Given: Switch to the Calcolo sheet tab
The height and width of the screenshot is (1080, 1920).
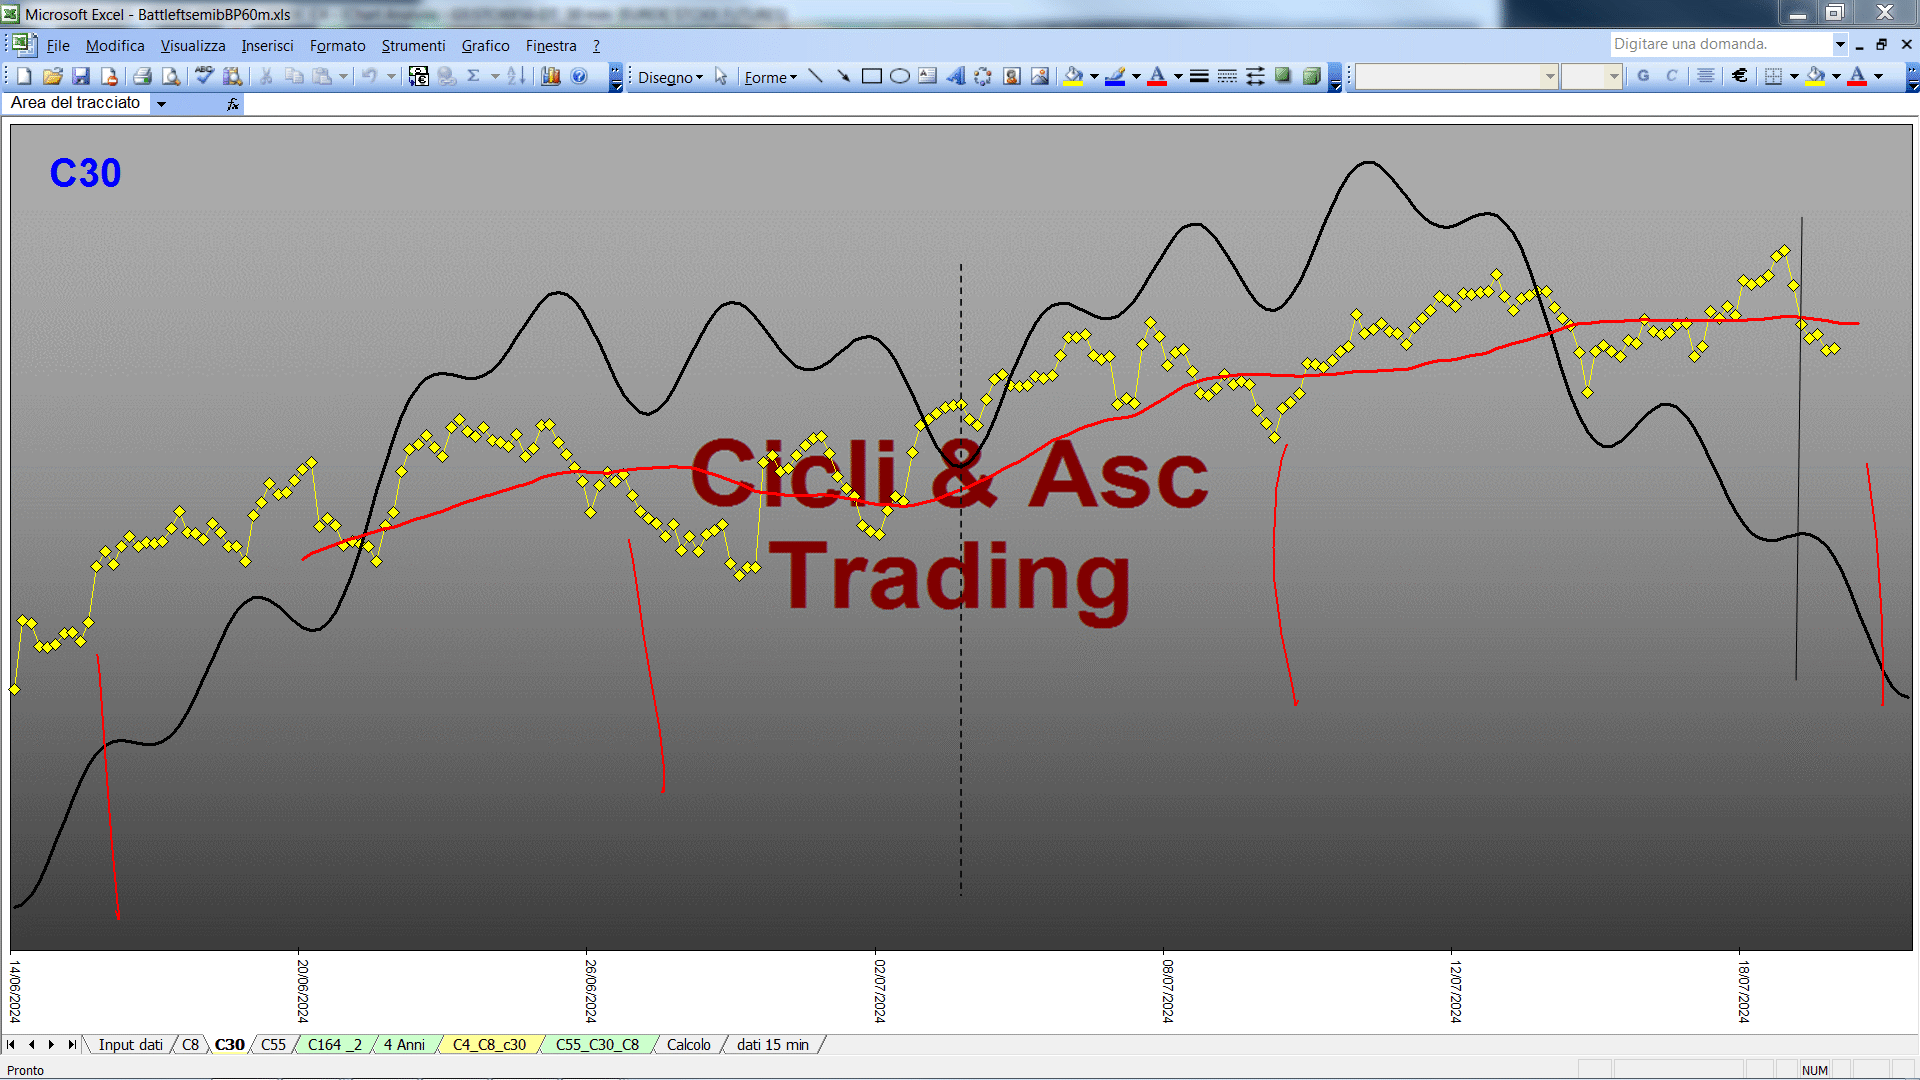Looking at the screenshot, I should 688,1045.
